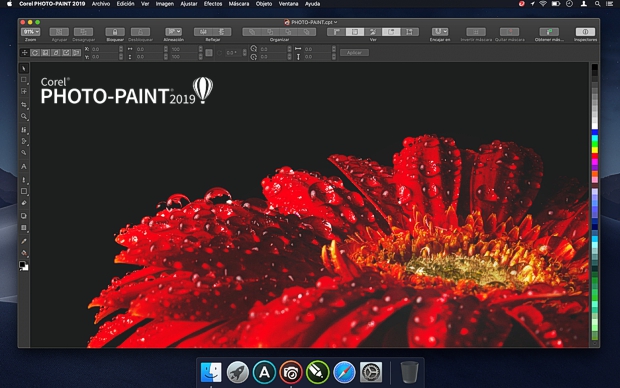The image size is (620, 388).
Task: Select position mode in property bar
Action: pyautogui.click(x=25, y=53)
